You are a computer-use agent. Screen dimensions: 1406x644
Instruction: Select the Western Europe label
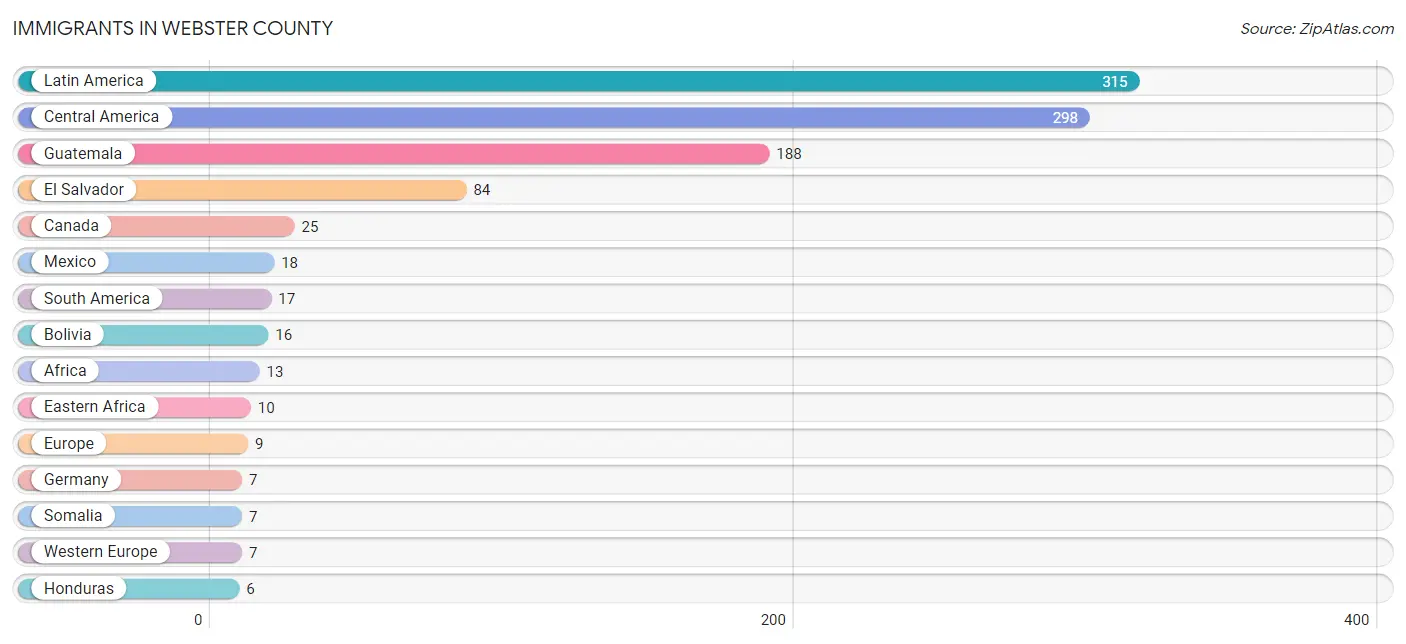coord(100,552)
